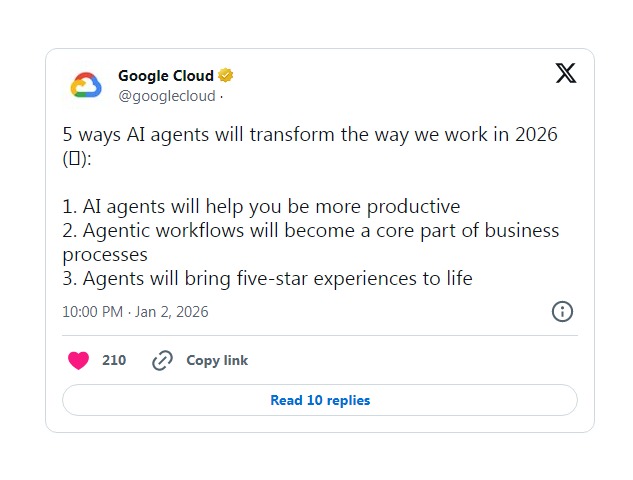Open the 10:00 PM Jan 2, 2026 timestamp
The height and width of the screenshot is (480, 633).
135,312
